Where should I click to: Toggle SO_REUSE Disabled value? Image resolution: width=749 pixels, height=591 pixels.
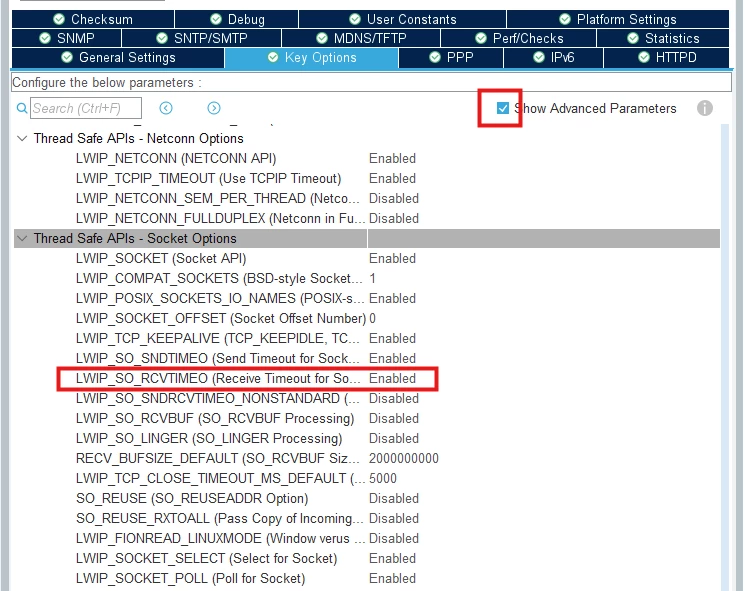394,498
